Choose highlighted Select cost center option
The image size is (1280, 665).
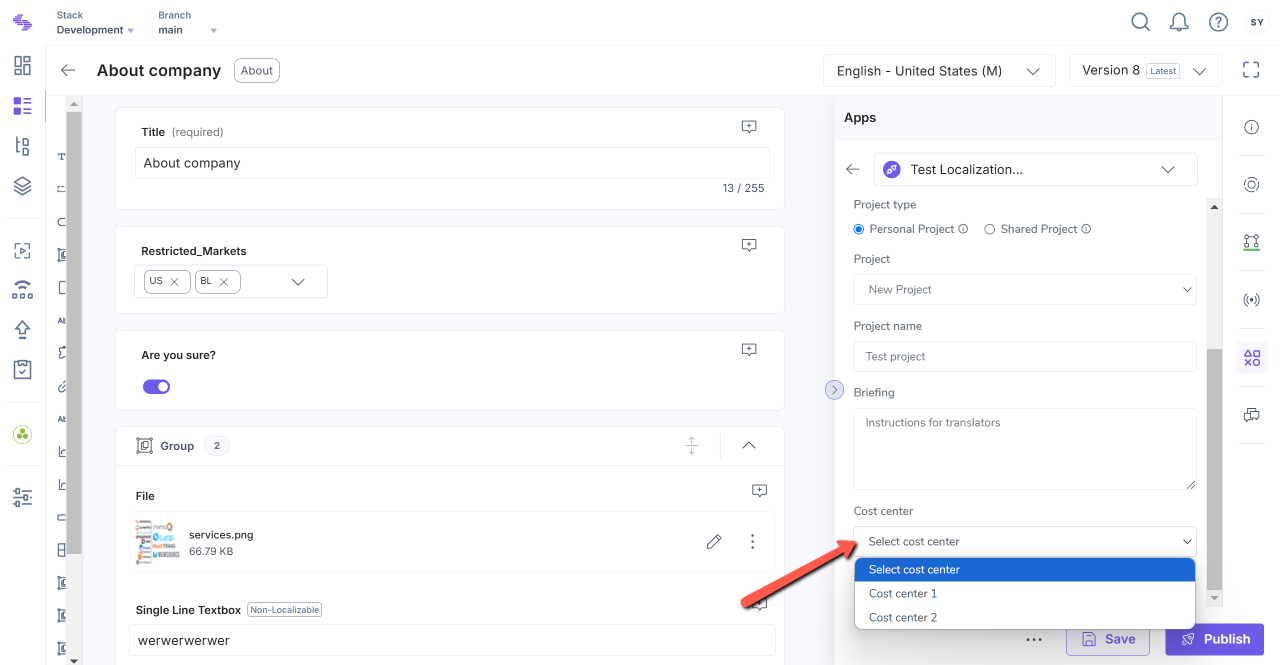point(1025,569)
